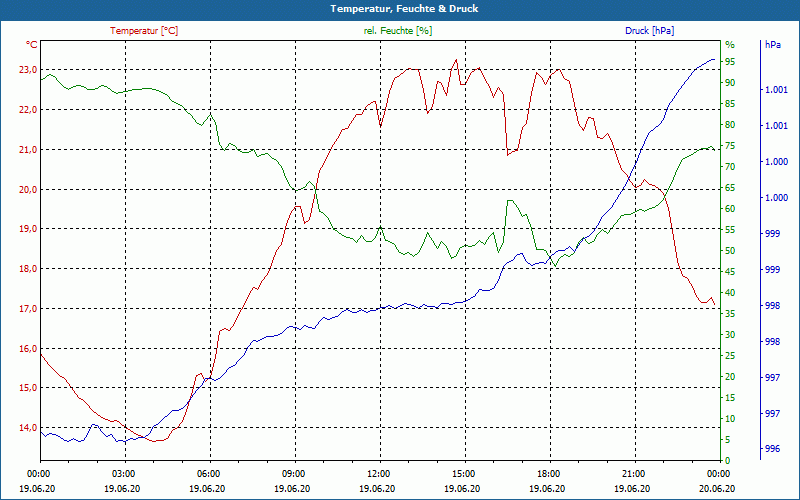Click the '19.06.20' date under 09:00
Screen dimensions: 800x500
click(x=292, y=488)
